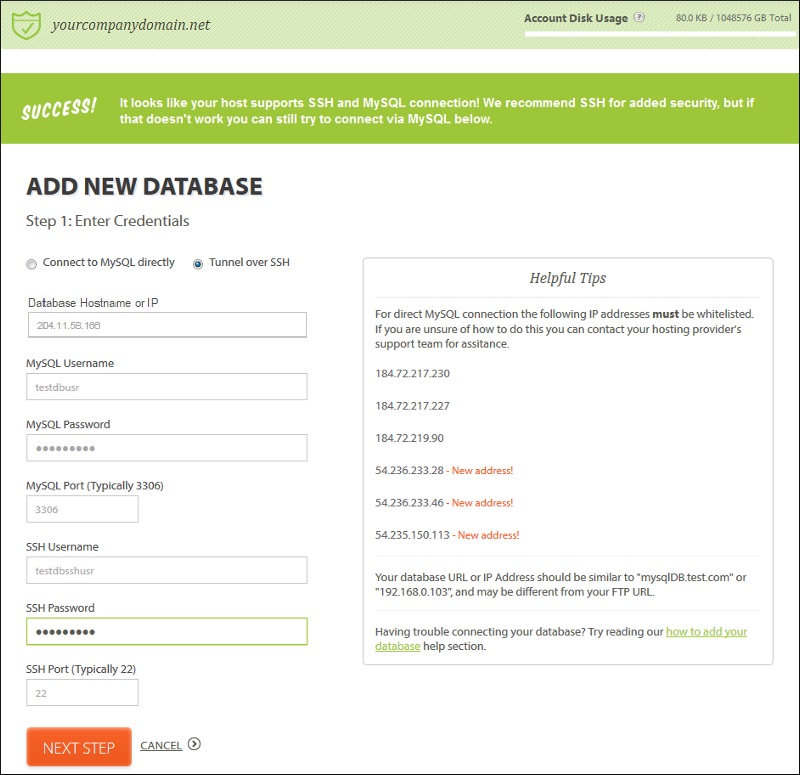The width and height of the screenshot is (800, 775).
Task: Click the Cancel link
Action: coord(161,745)
